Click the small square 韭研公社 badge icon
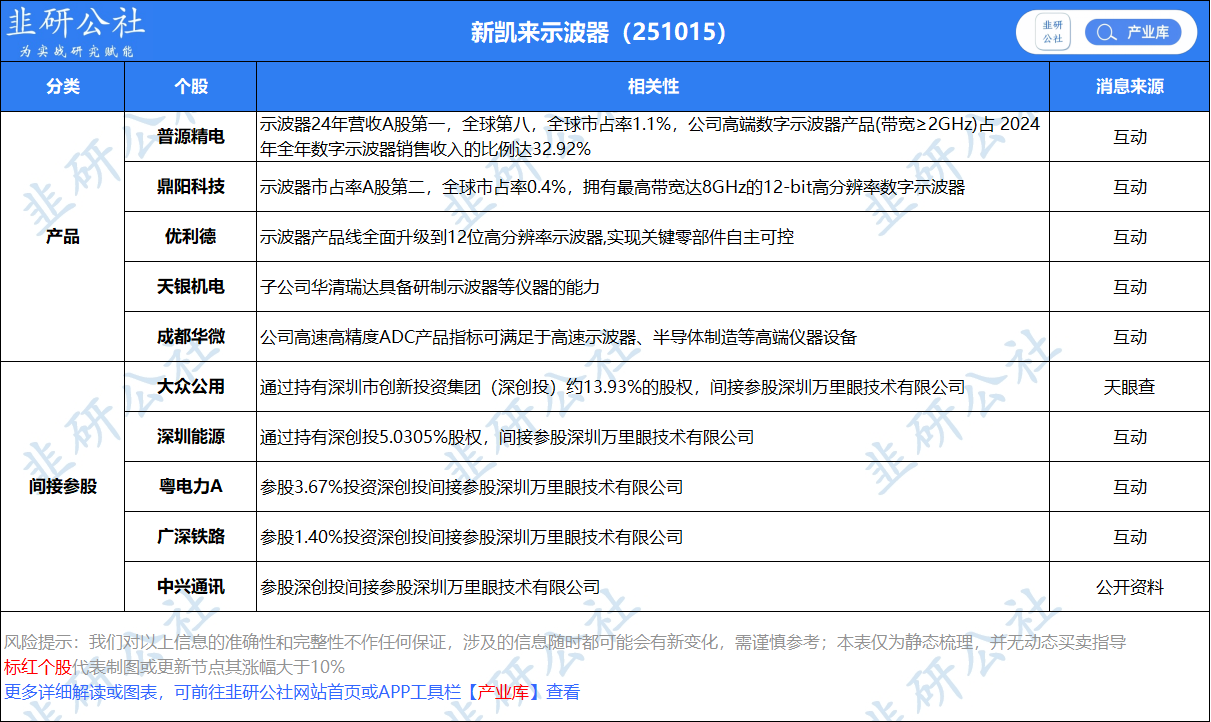 coord(1052,32)
